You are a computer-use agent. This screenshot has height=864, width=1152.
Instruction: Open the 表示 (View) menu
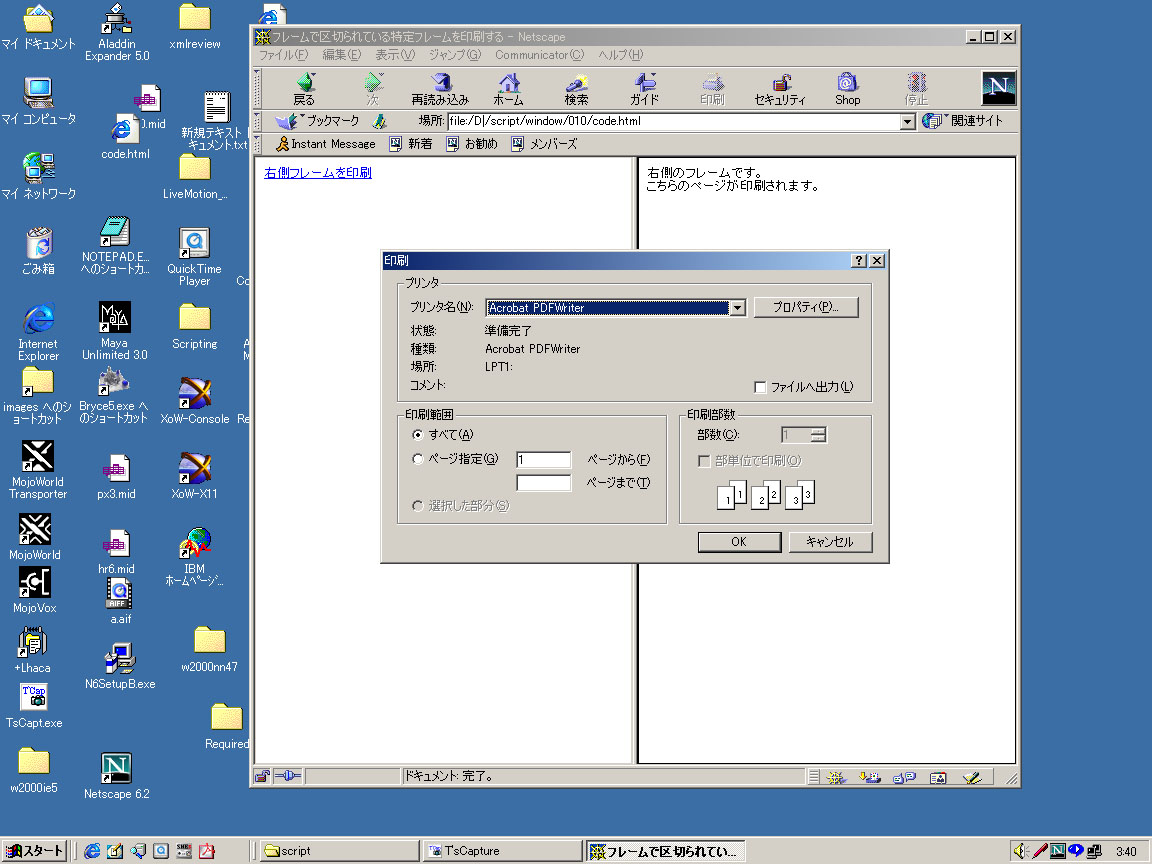pos(395,55)
